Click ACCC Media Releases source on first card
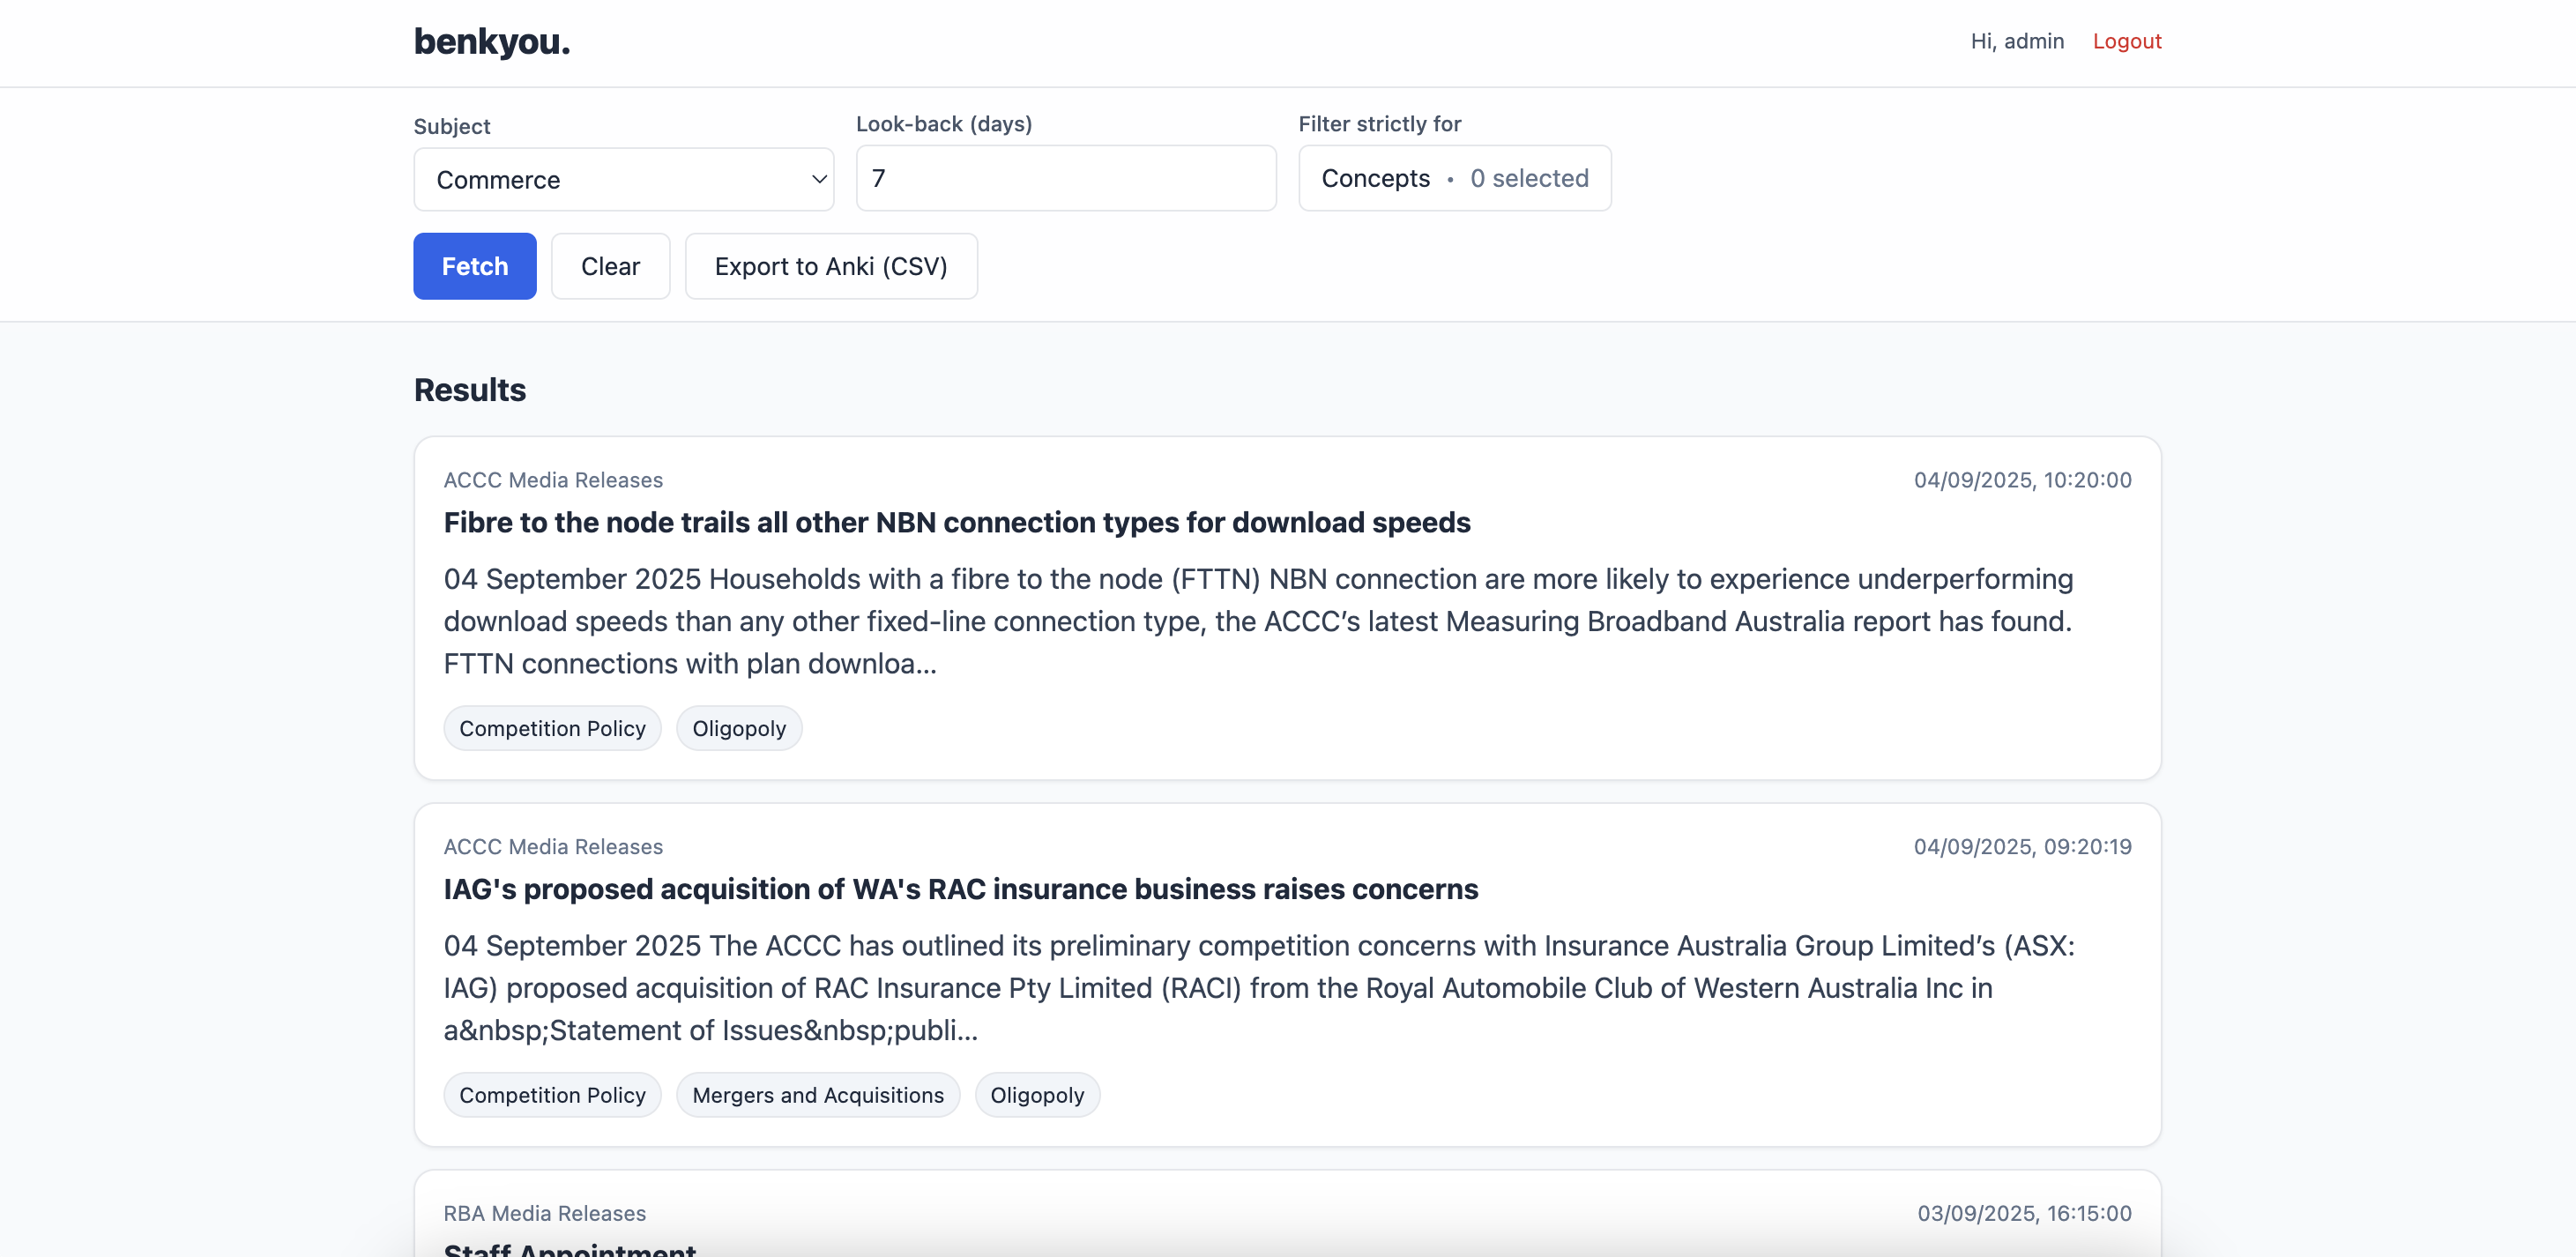This screenshot has width=2576, height=1257. (x=553, y=480)
